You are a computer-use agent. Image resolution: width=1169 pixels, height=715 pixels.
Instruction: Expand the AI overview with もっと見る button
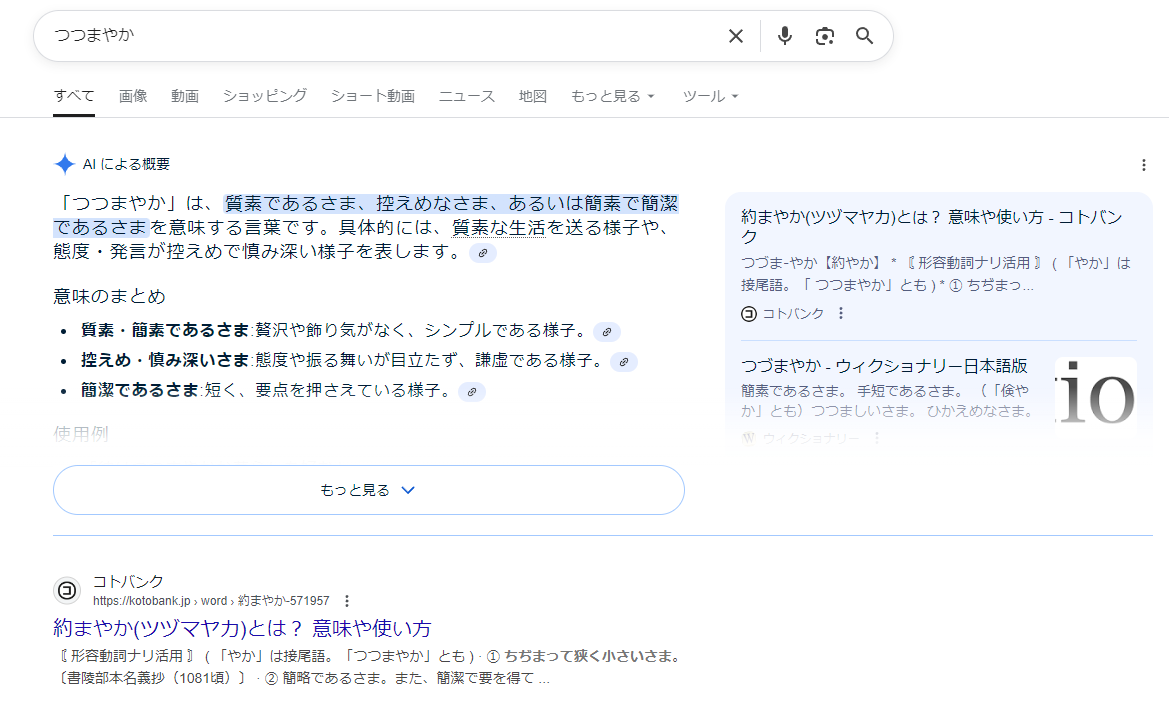(x=368, y=490)
